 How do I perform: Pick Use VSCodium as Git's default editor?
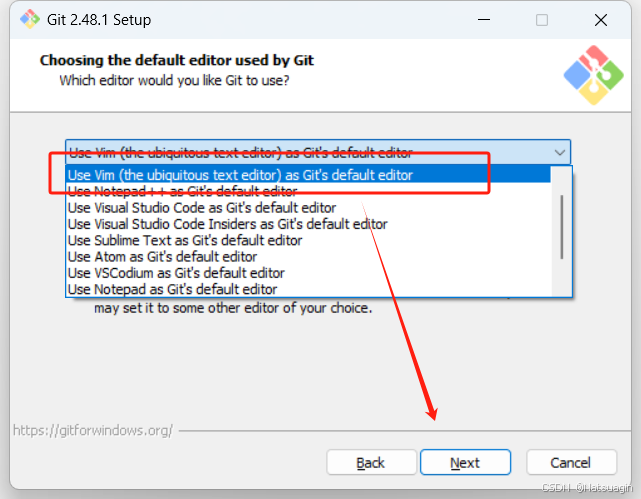[x=308, y=273]
